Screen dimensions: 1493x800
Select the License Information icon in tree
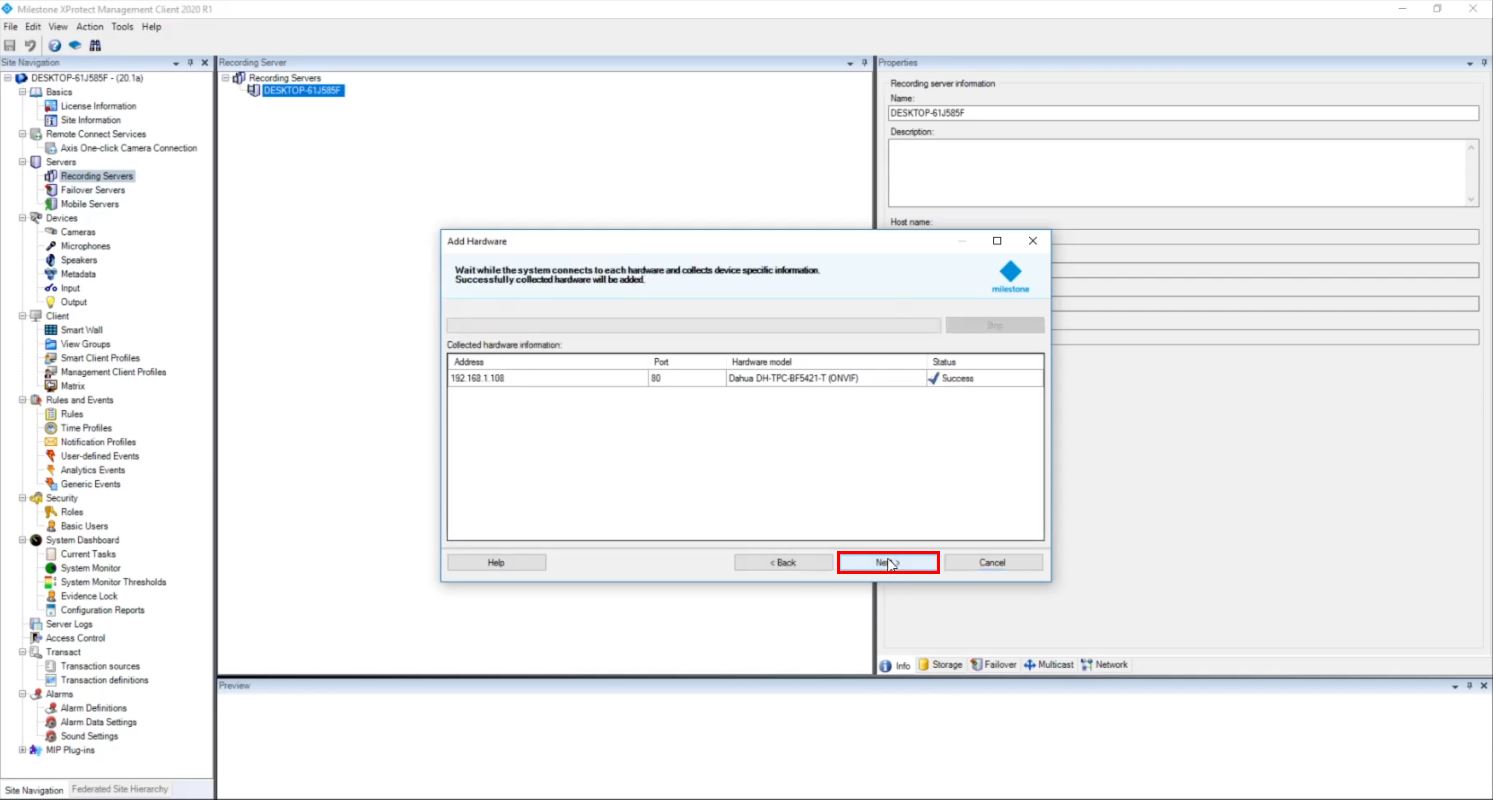click(51, 106)
